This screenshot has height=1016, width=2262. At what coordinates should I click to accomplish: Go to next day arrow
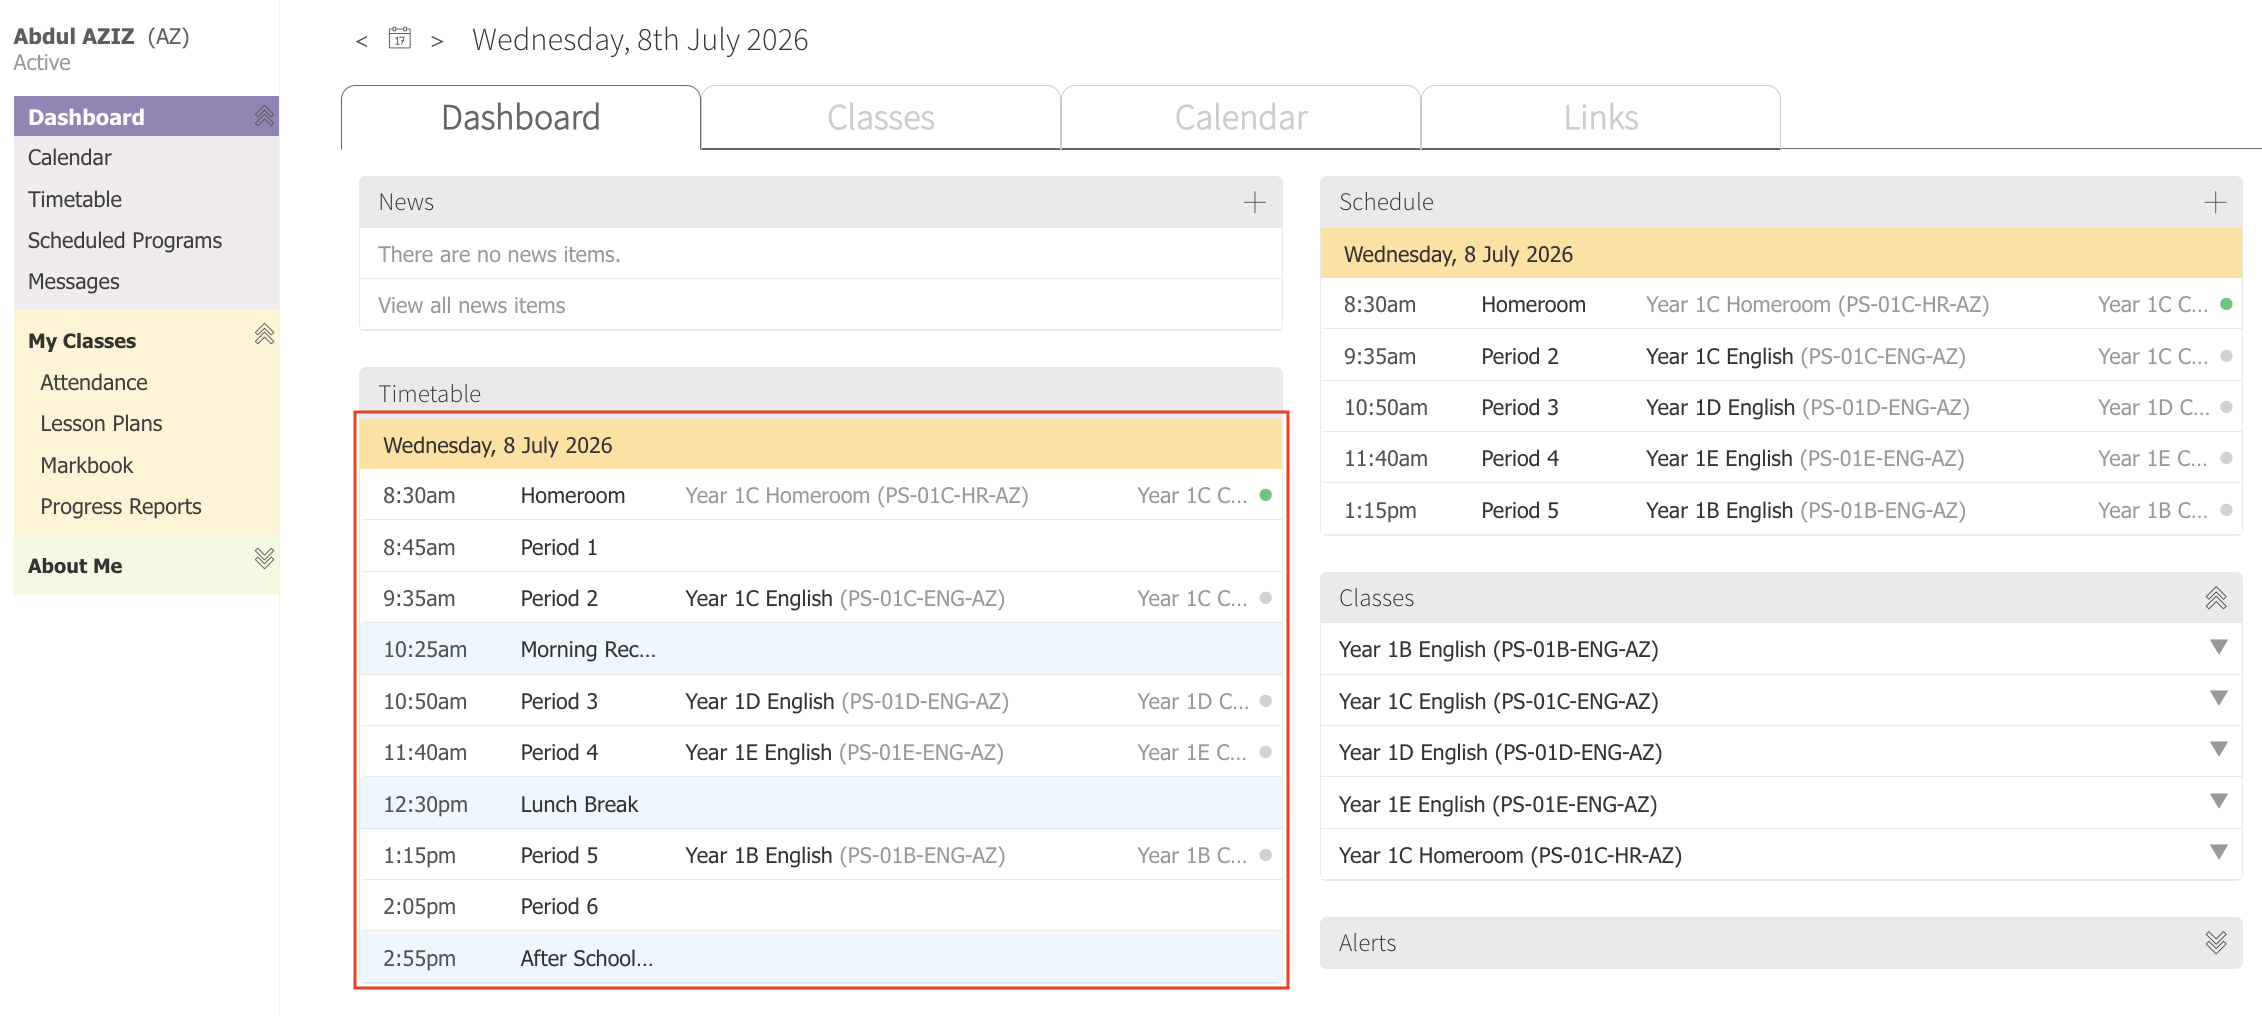pyautogui.click(x=437, y=41)
